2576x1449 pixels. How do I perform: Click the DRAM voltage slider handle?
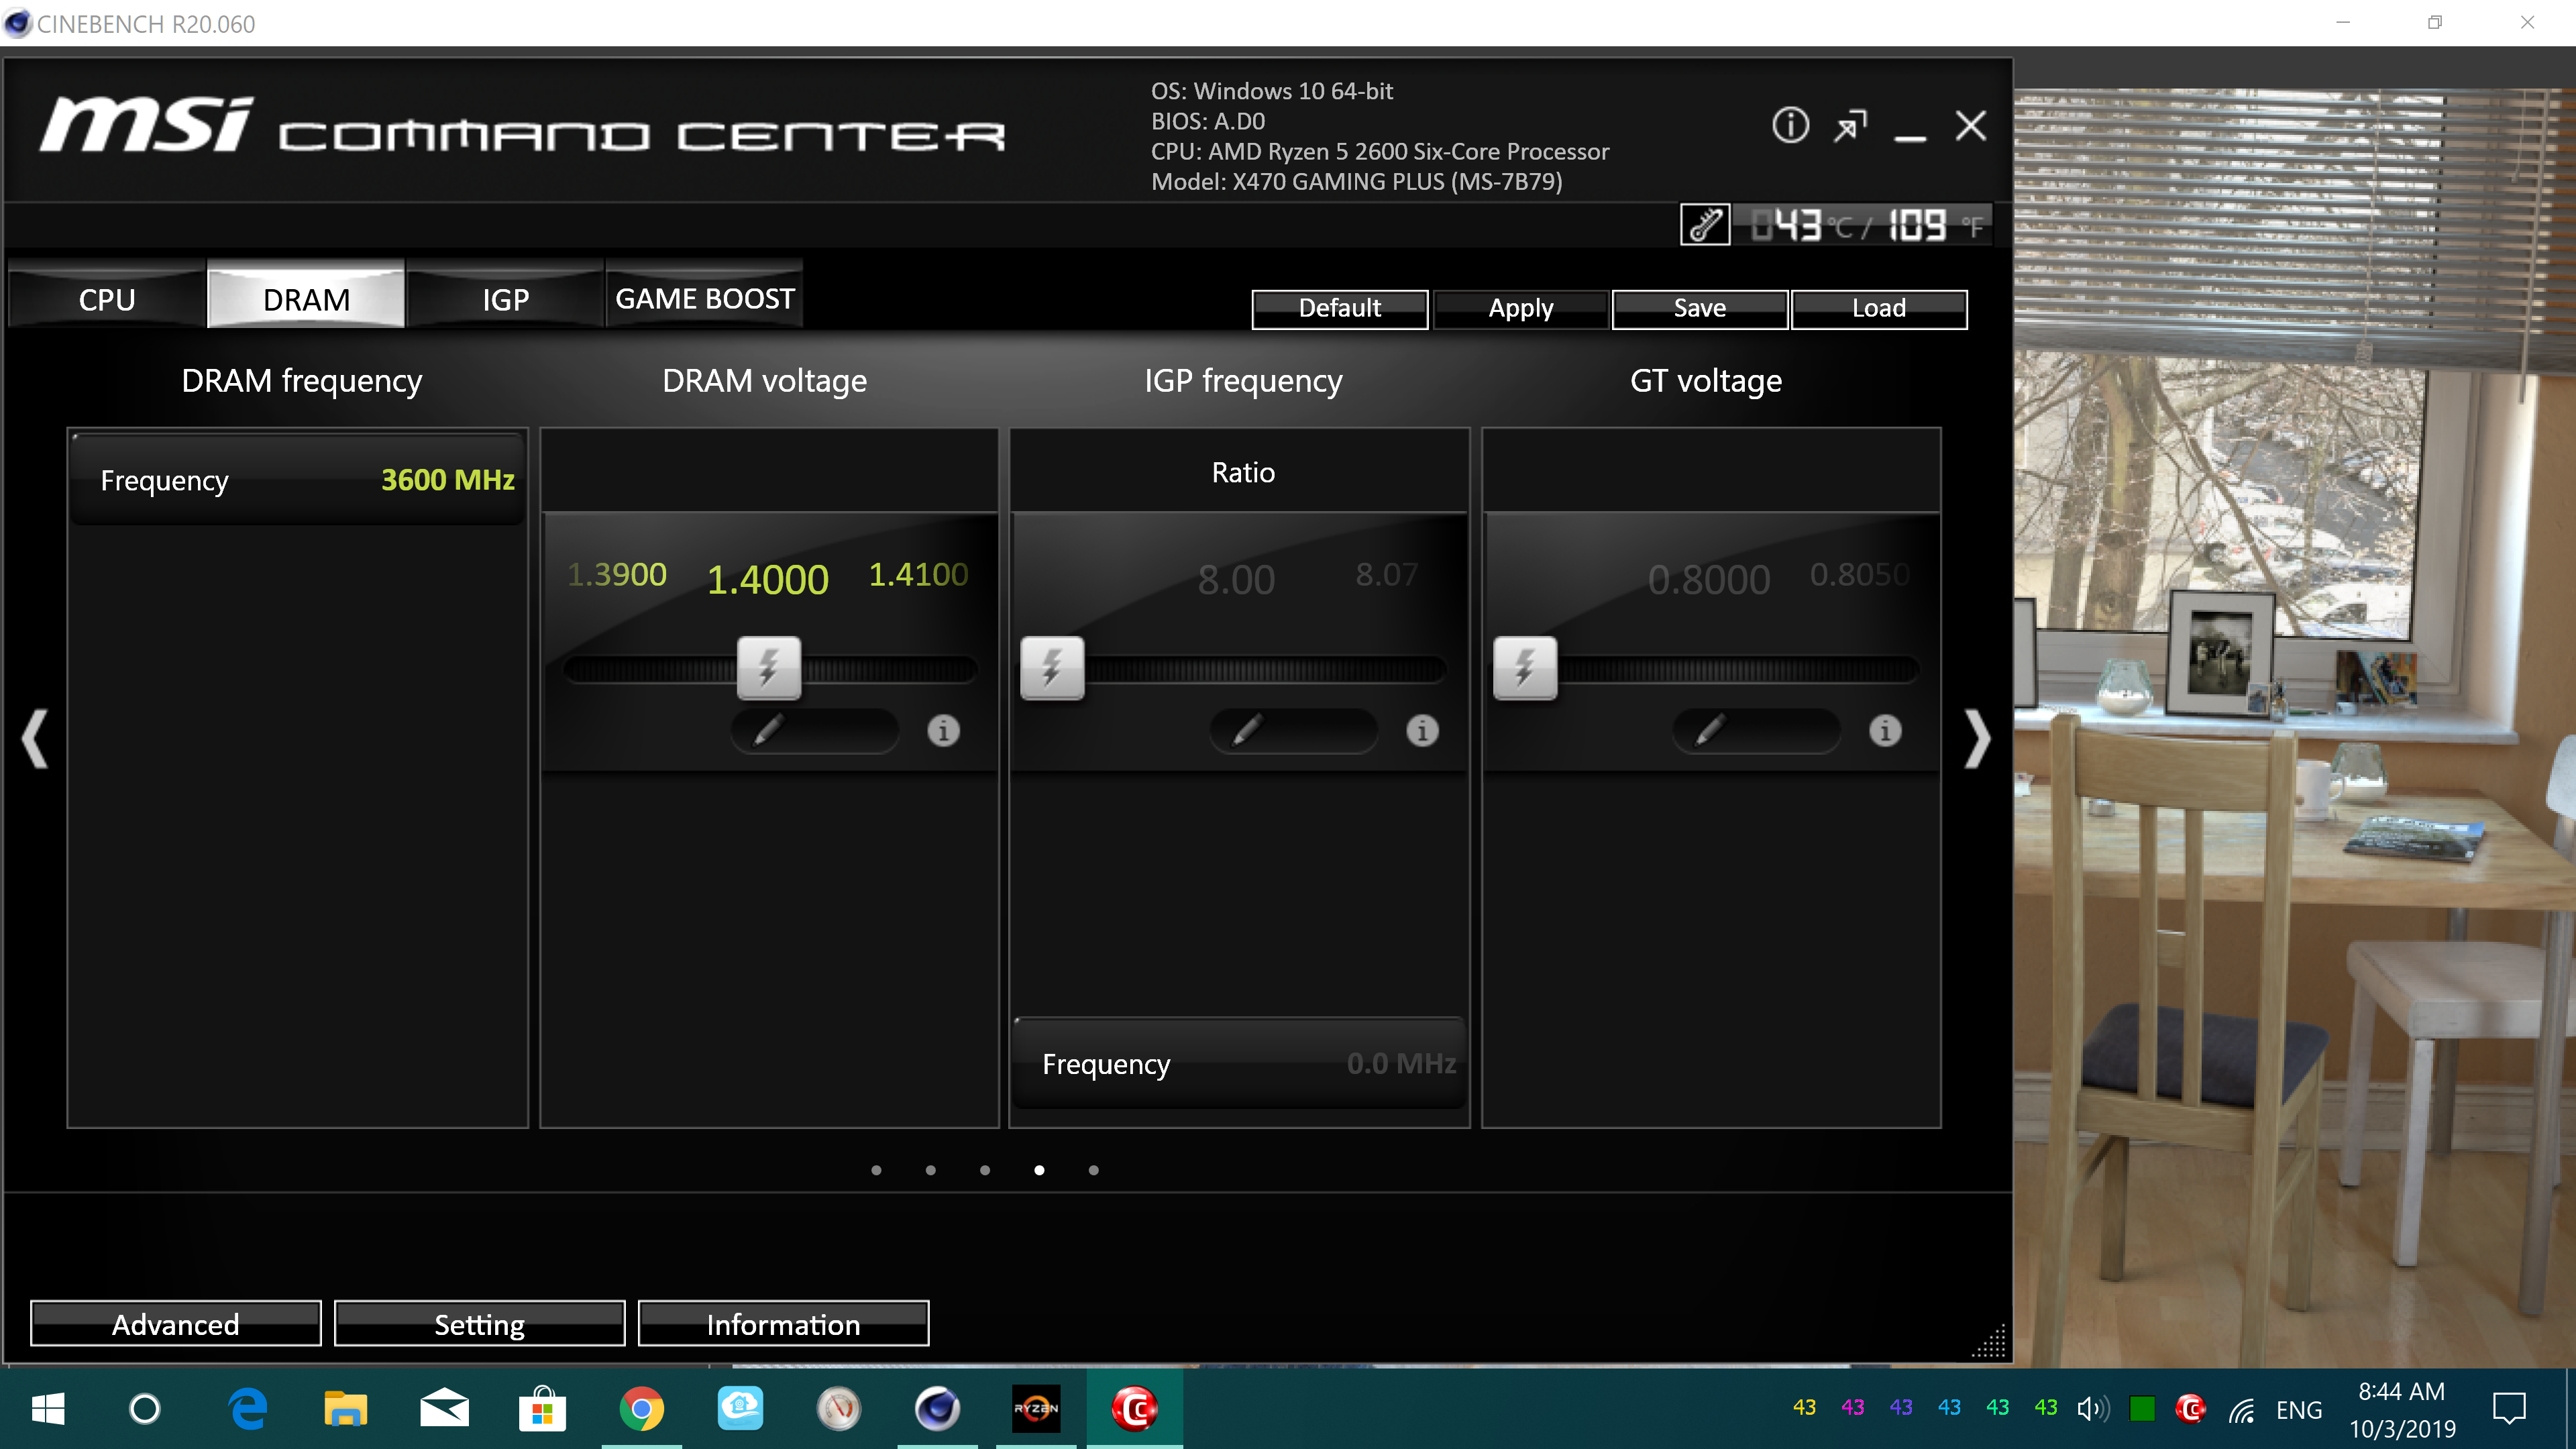(x=768, y=667)
